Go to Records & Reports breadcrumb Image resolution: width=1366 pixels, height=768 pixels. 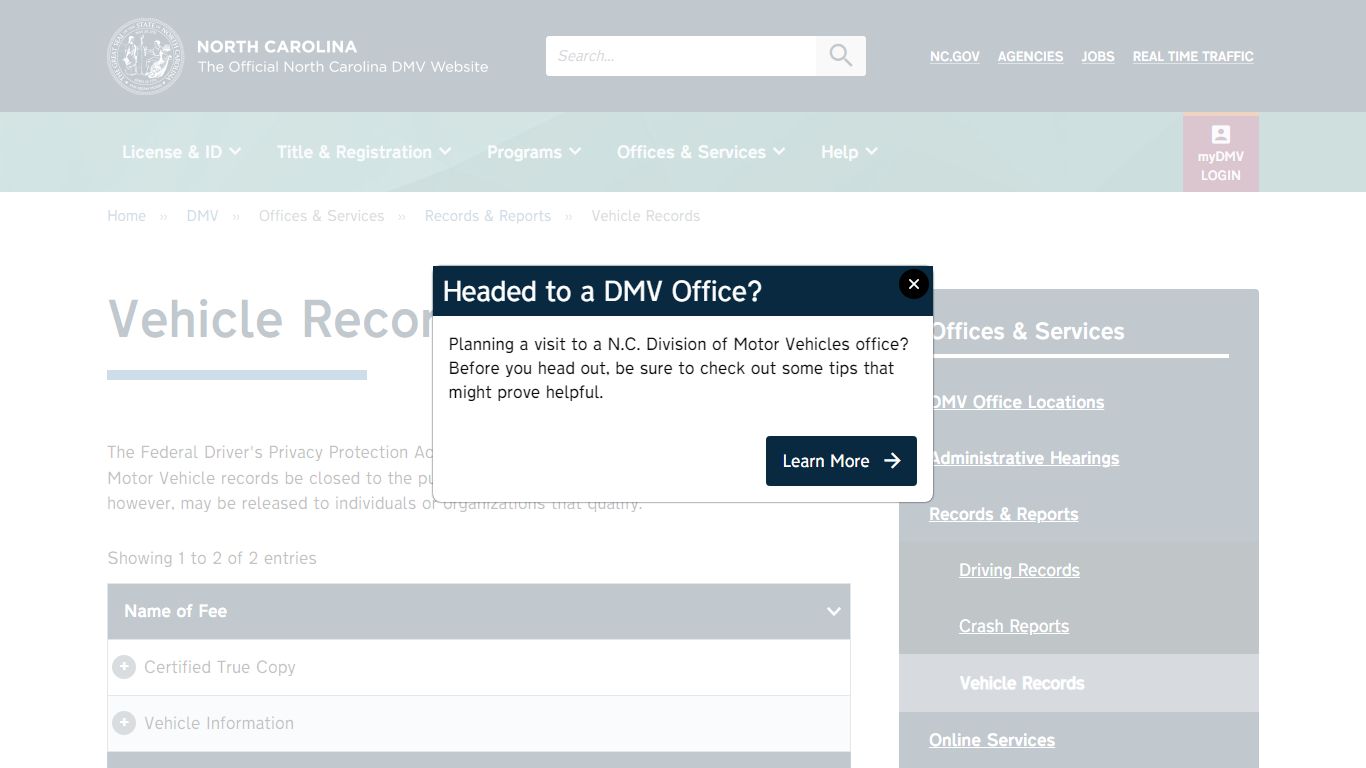pyautogui.click(x=488, y=216)
